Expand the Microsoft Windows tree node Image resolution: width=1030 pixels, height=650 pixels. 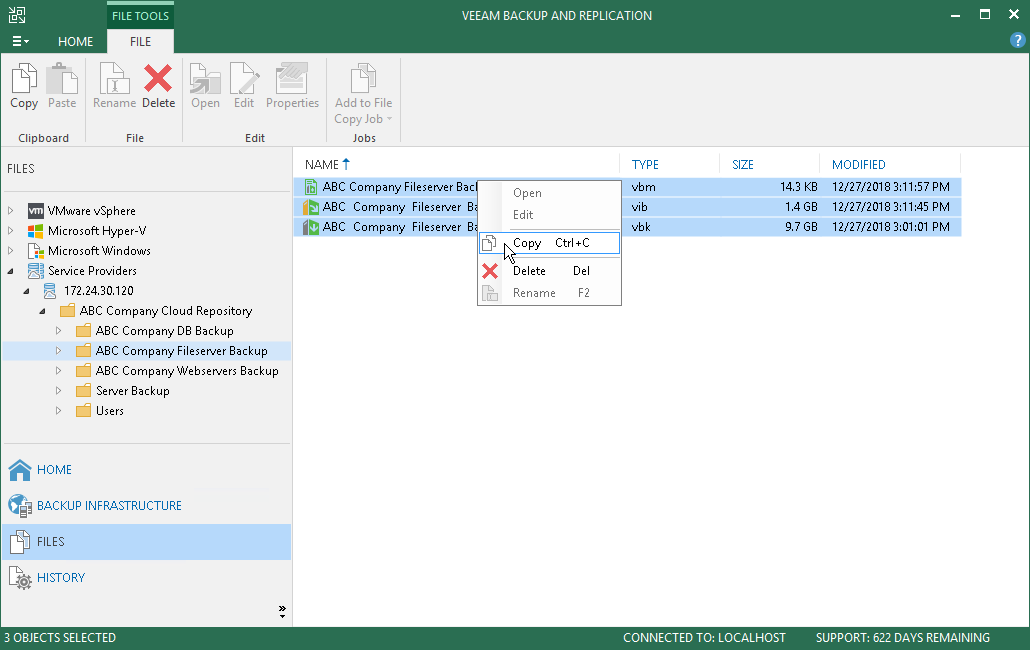click(x=11, y=251)
